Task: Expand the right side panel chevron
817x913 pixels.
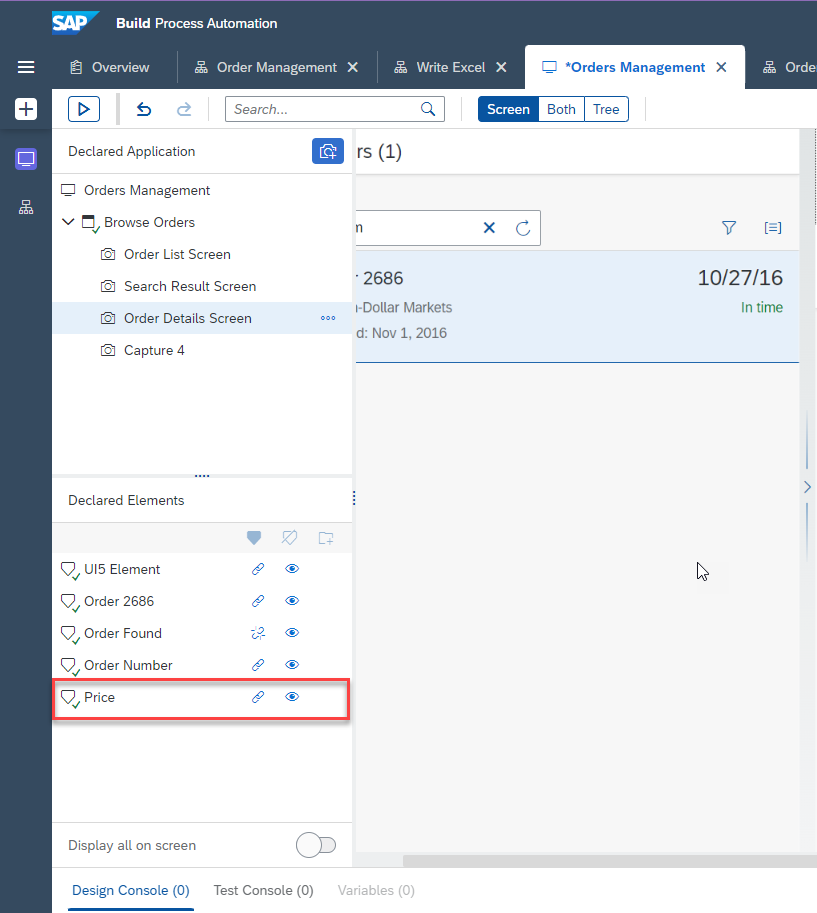Action: coord(807,487)
